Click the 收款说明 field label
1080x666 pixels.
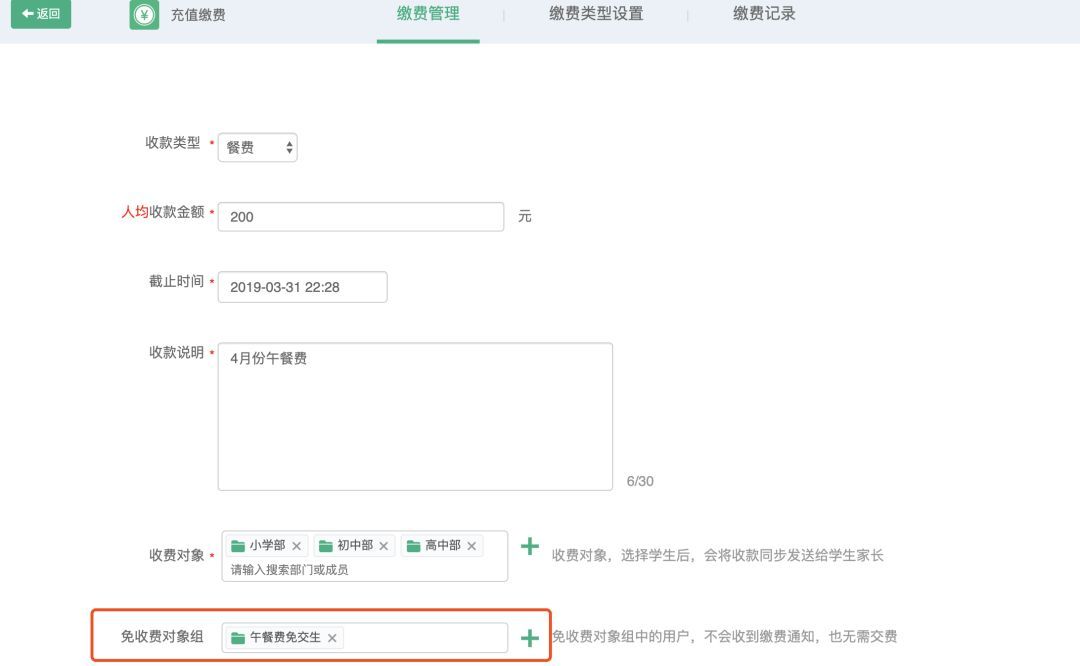click(x=176, y=353)
